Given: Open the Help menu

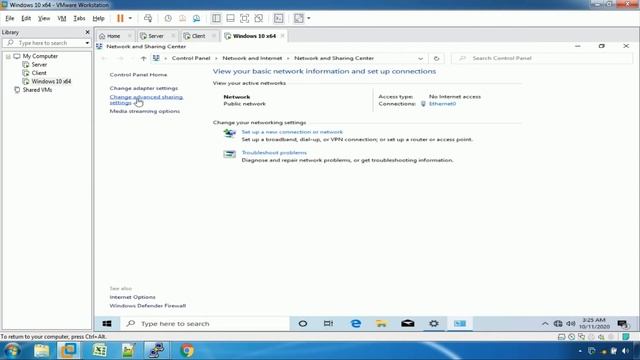Looking at the screenshot, I should click(x=98, y=18).
